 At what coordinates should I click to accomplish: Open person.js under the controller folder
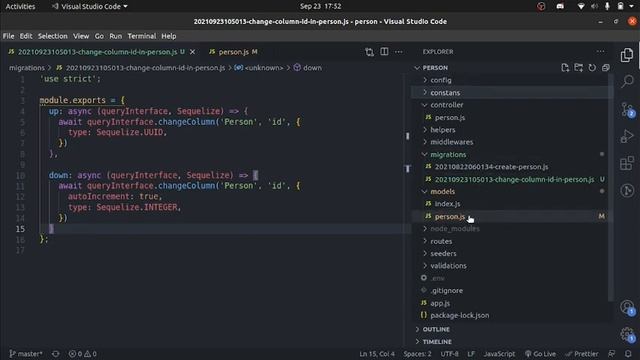(x=449, y=118)
